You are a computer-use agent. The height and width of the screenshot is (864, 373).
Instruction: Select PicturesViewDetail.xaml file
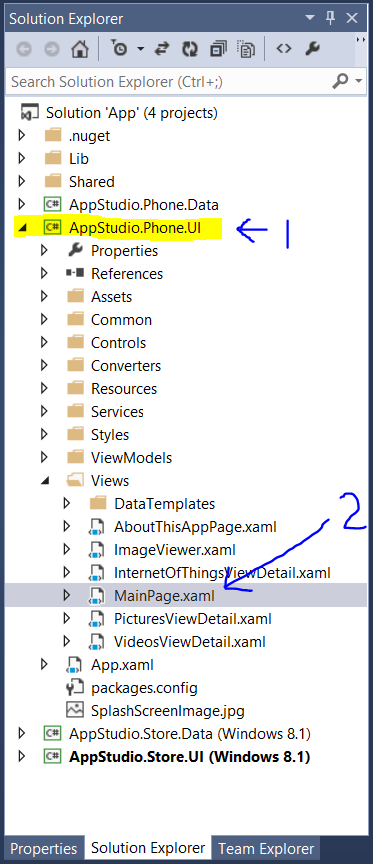pos(193,619)
